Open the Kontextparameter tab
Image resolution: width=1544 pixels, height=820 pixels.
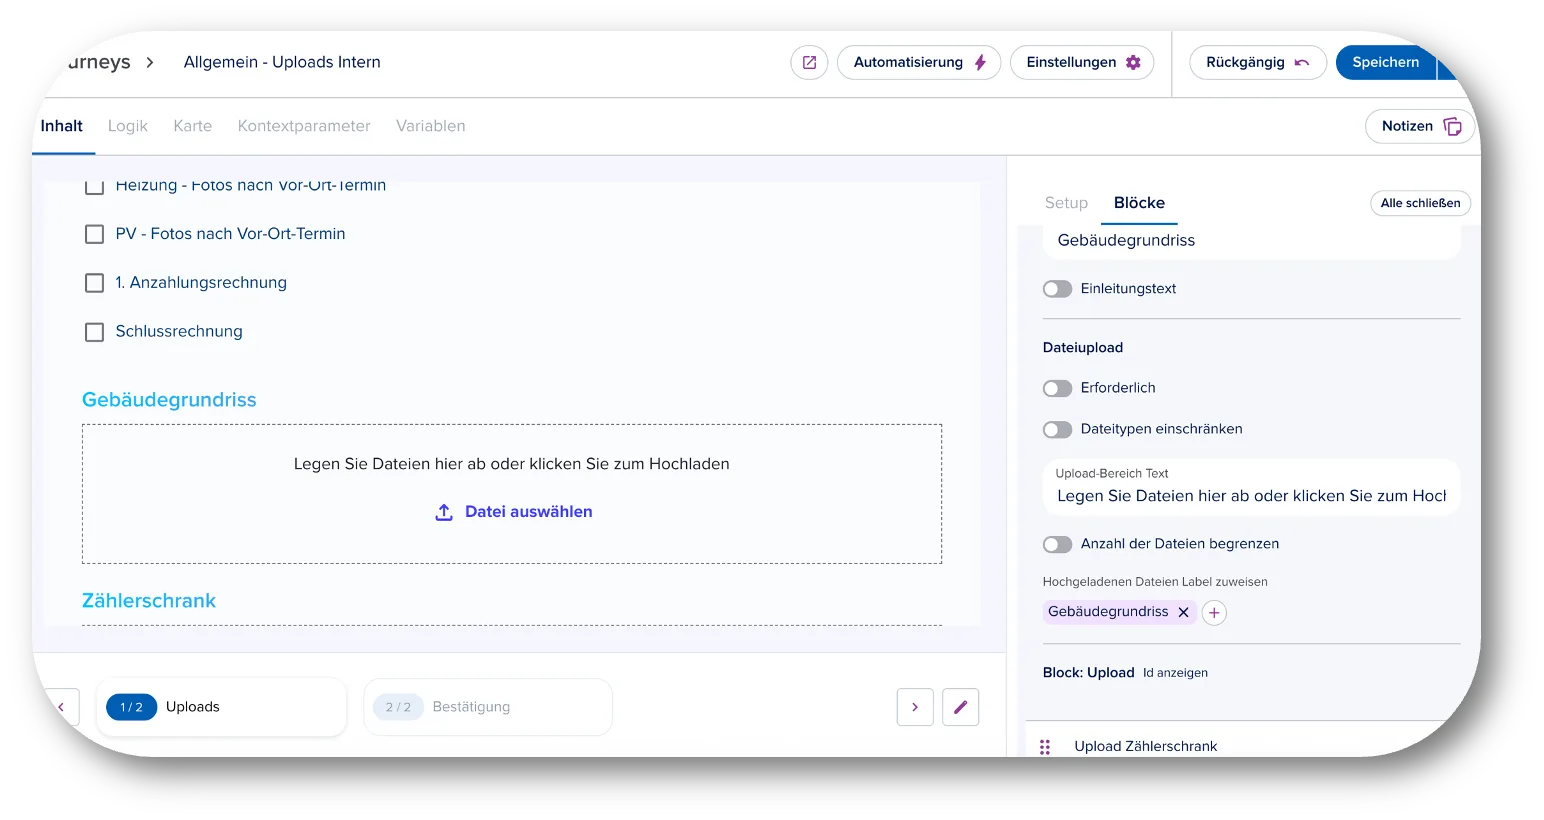pos(304,126)
